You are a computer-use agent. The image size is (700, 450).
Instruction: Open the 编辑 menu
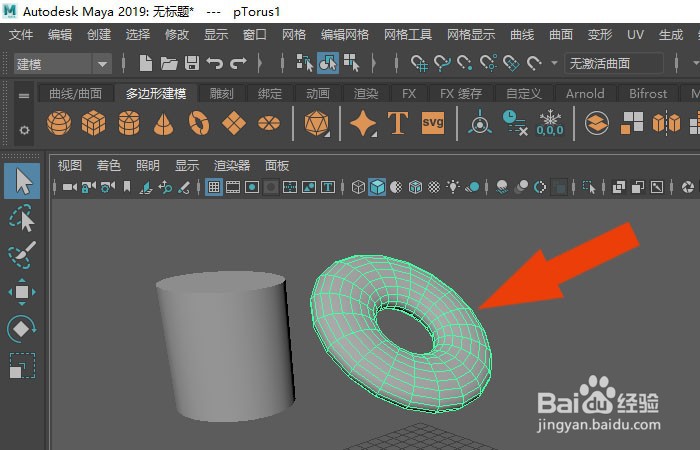point(60,34)
